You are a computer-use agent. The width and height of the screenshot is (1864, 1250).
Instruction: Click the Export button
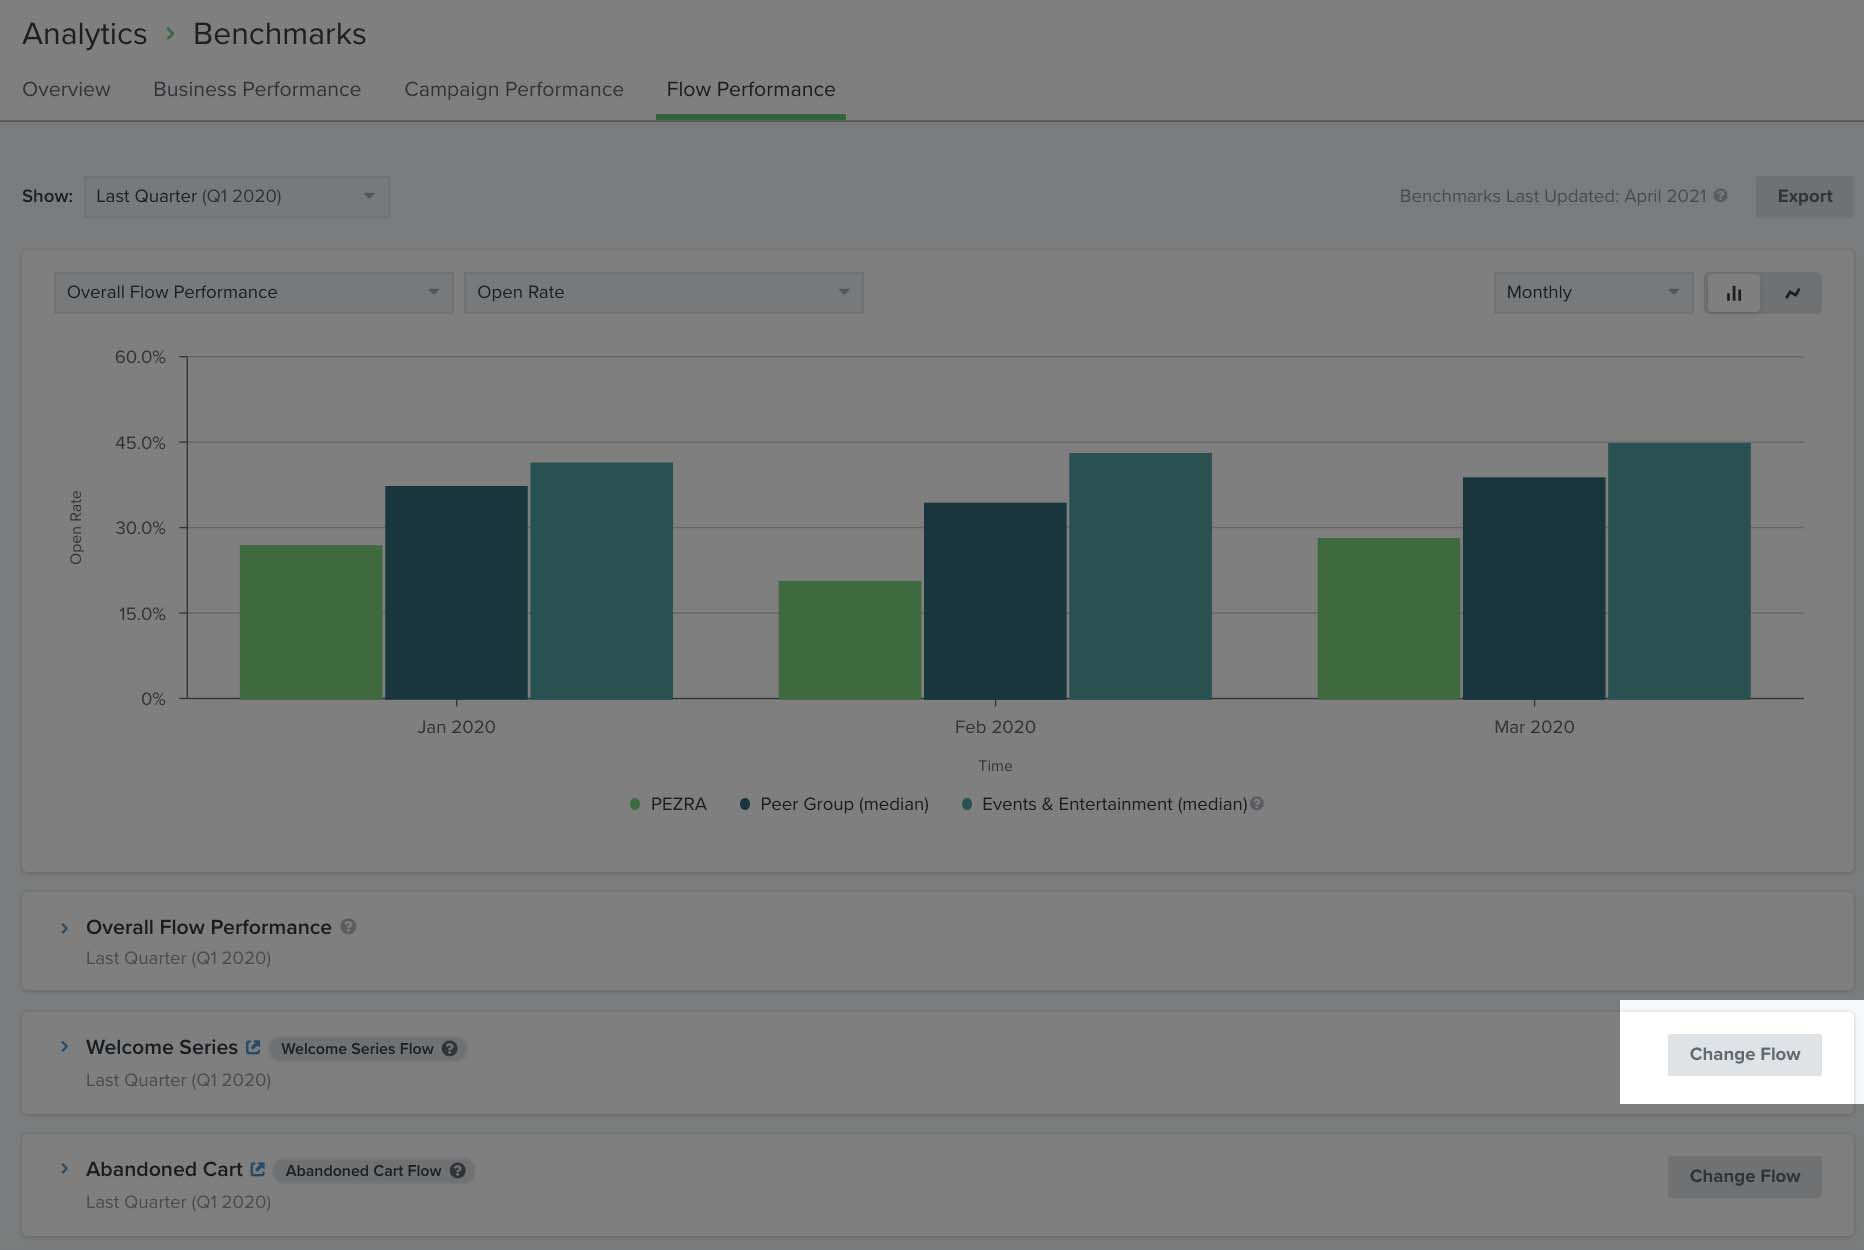click(1804, 196)
